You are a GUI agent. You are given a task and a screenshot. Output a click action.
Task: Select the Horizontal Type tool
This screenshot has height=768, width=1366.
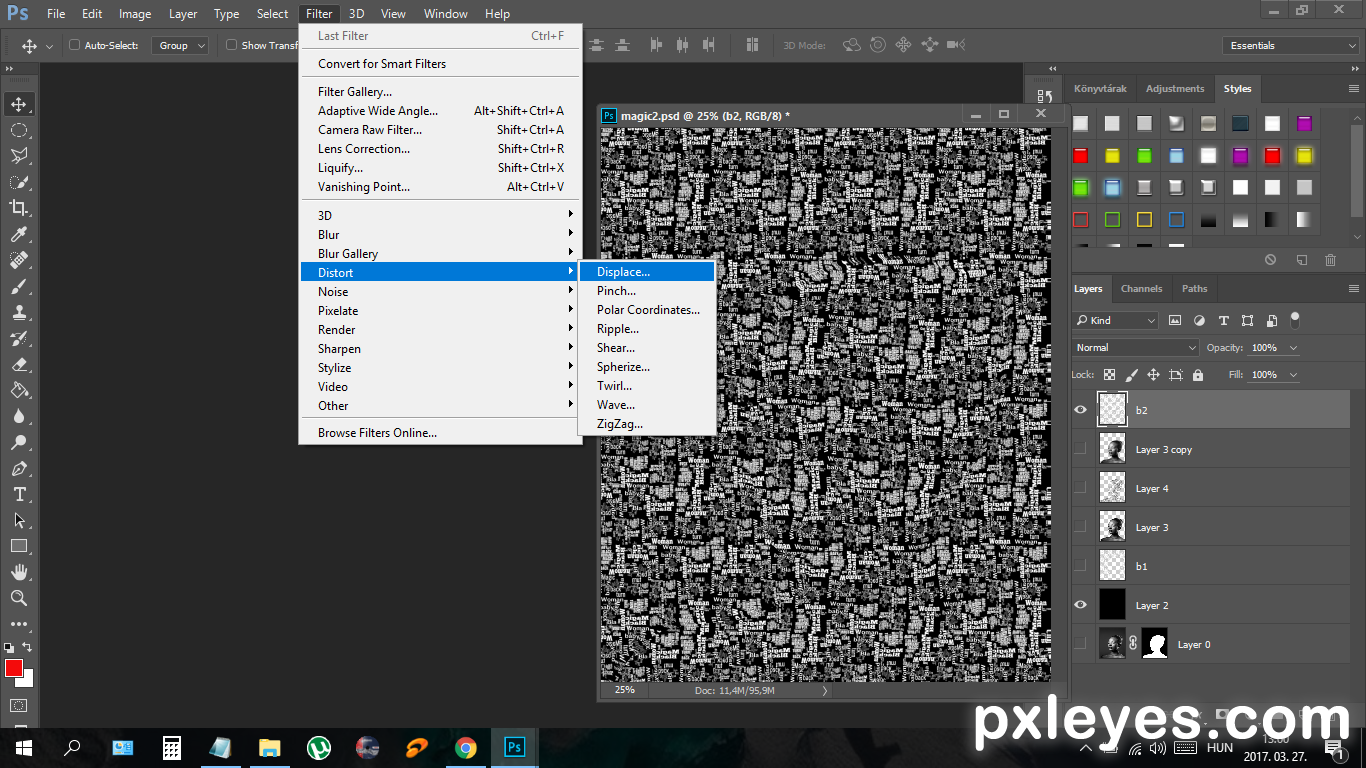[19, 494]
